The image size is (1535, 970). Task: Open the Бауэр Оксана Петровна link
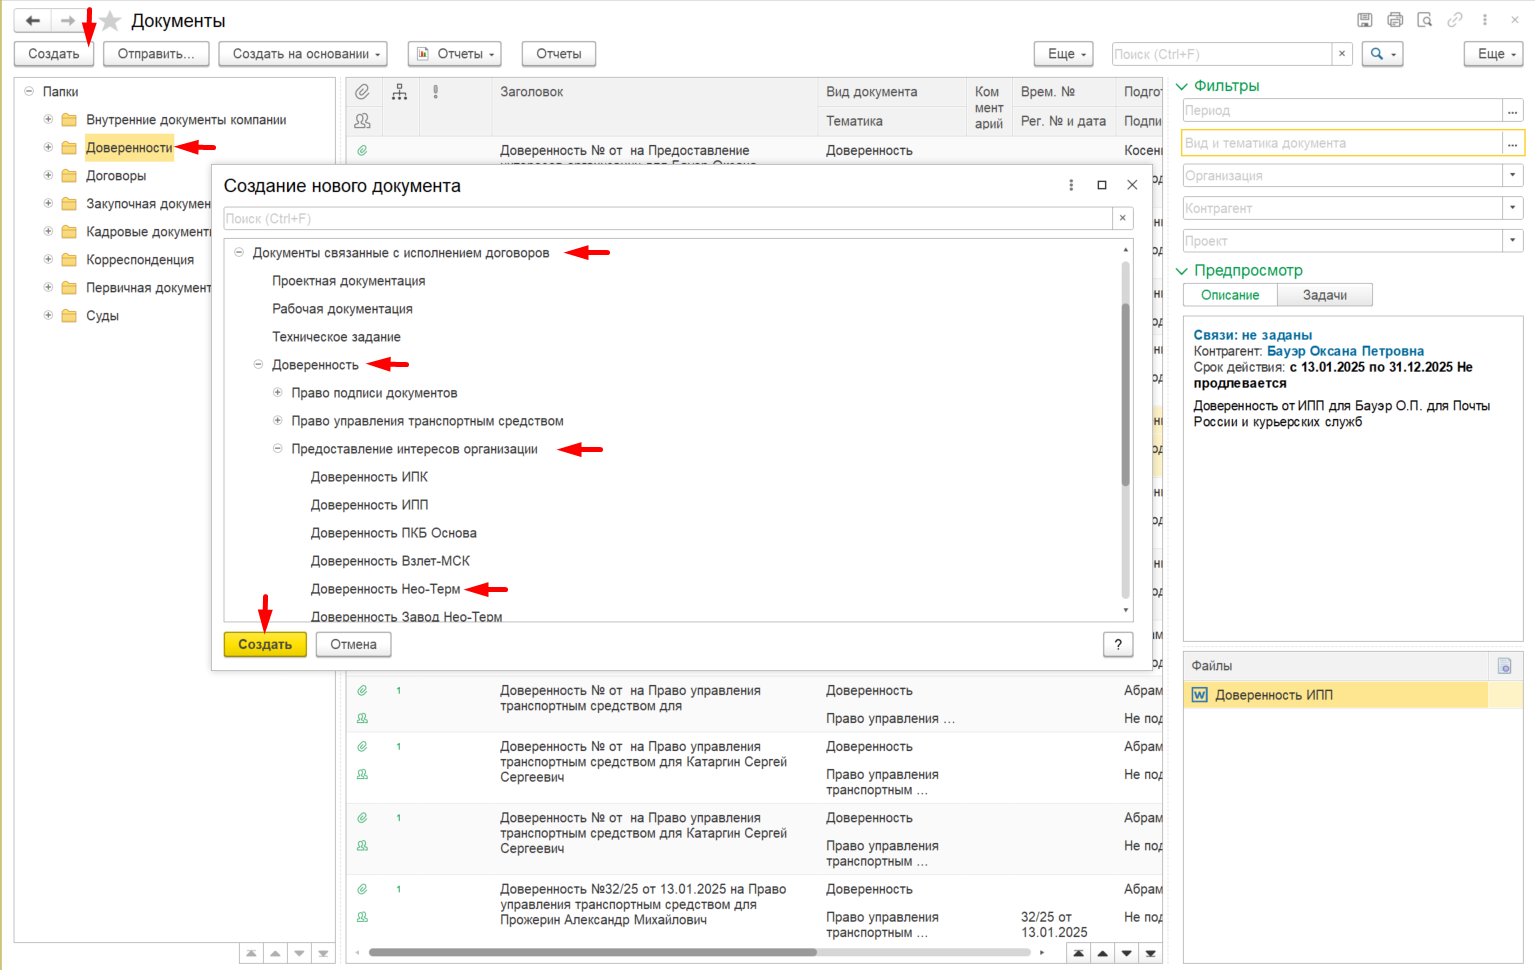[x=1345, y=351]
